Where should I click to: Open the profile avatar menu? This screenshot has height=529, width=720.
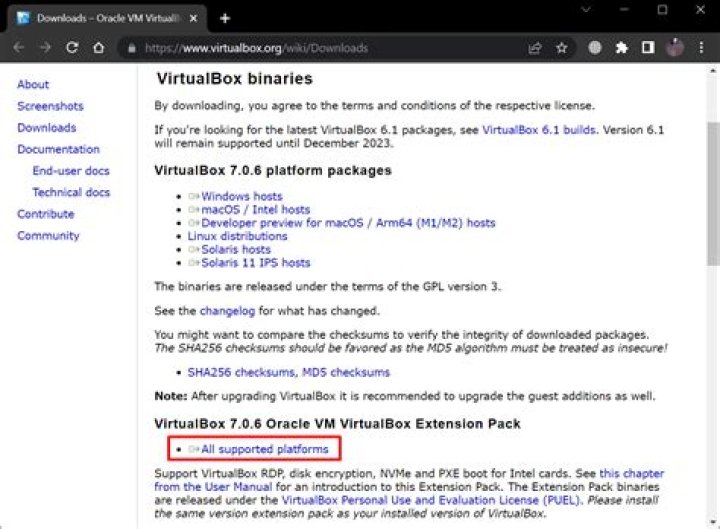pos(675,47)
